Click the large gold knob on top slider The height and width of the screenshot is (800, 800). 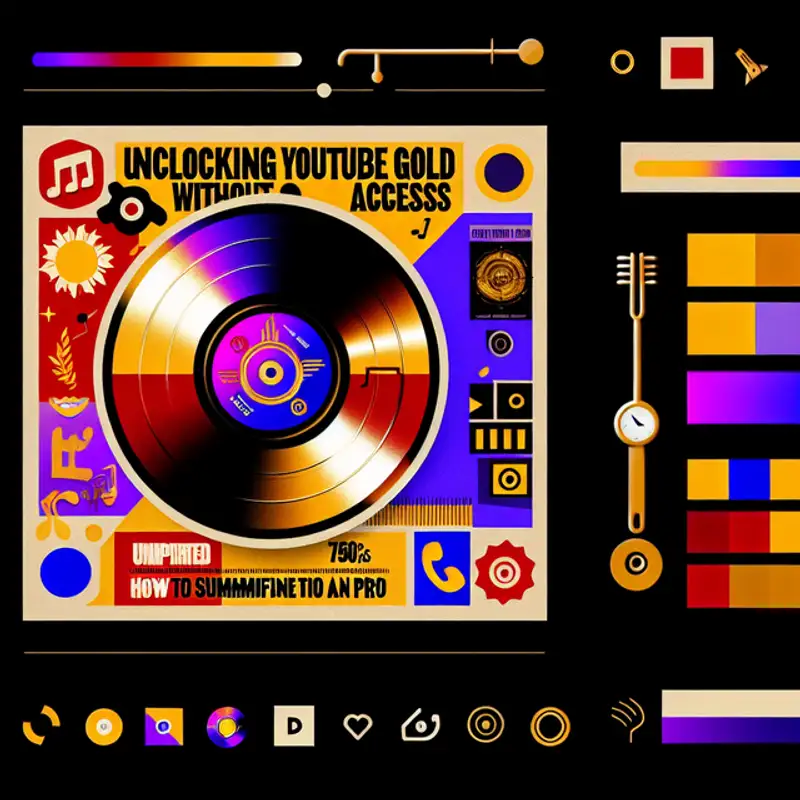[x=531, y=52]
